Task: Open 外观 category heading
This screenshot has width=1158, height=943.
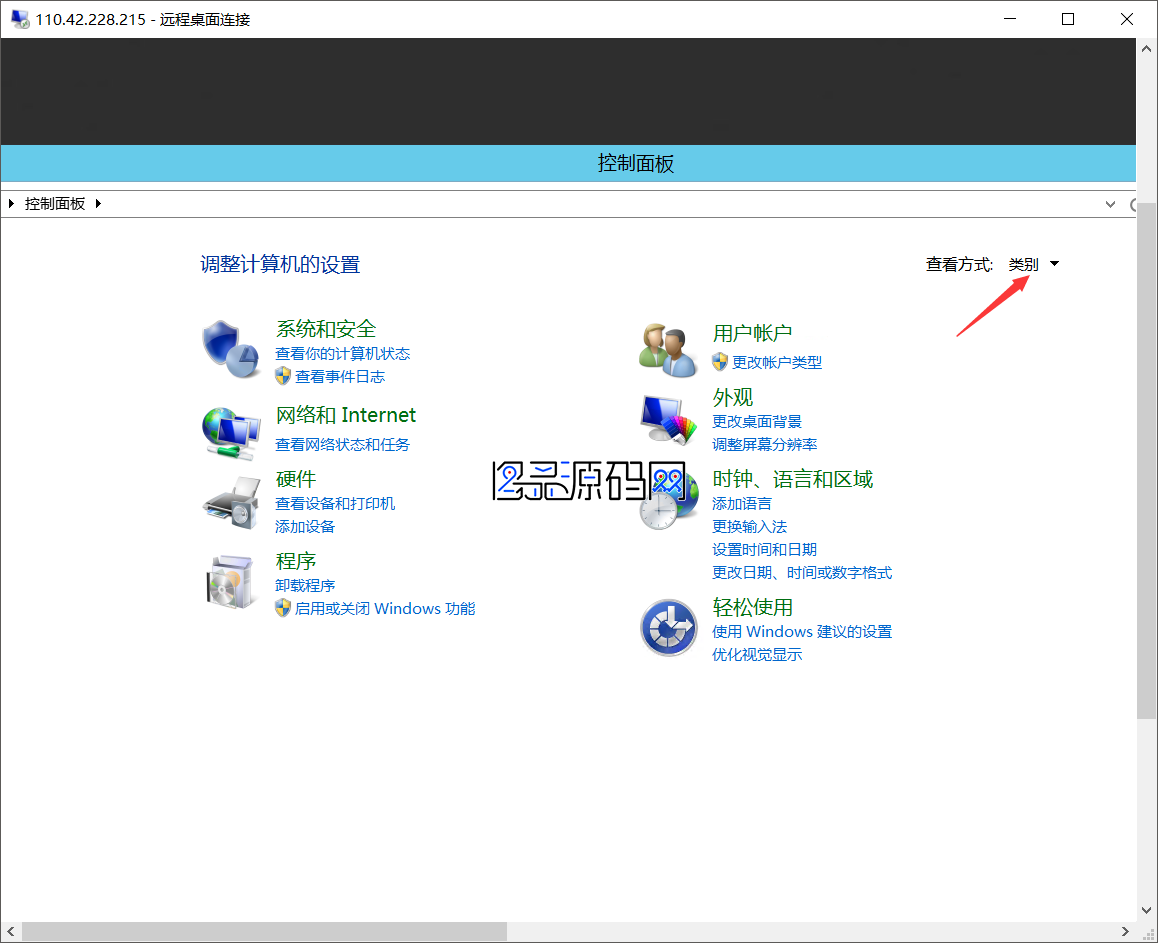Action: click(733, 397)
